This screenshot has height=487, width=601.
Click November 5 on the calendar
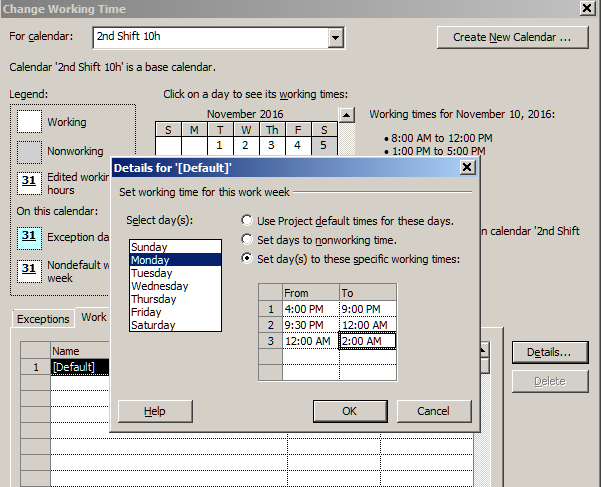point(324,145)
